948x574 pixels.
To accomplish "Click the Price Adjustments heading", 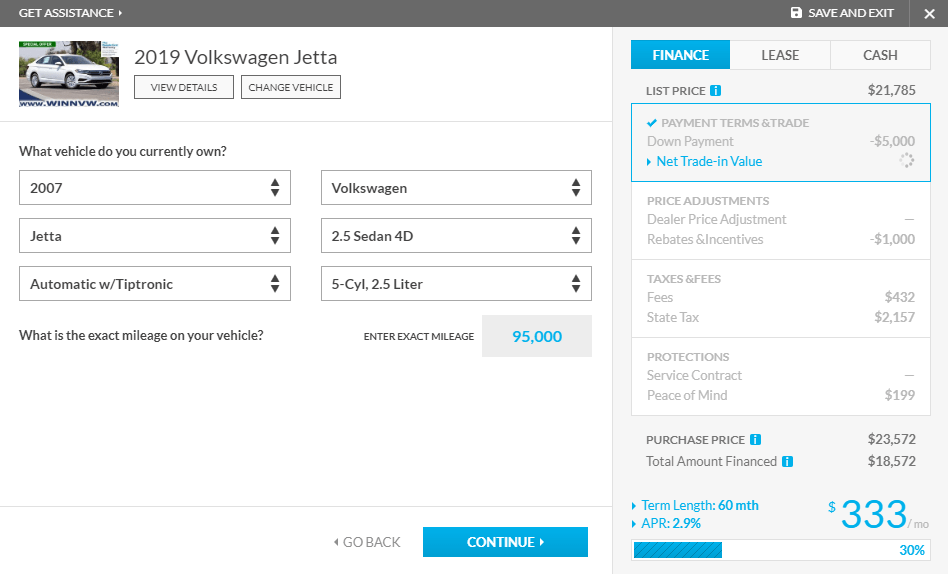I will click(708, 201).
